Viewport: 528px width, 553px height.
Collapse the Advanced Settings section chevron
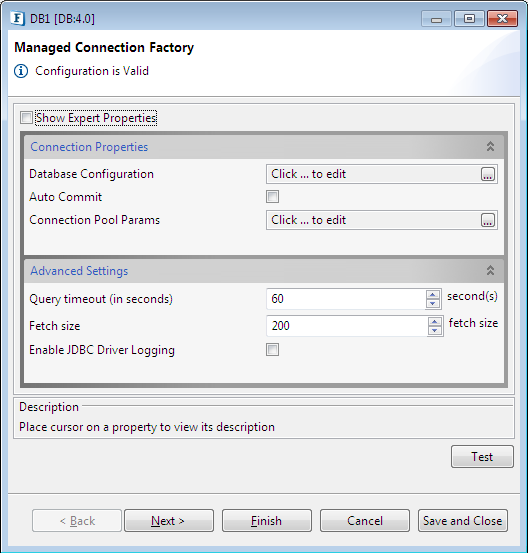click(490, 271)
